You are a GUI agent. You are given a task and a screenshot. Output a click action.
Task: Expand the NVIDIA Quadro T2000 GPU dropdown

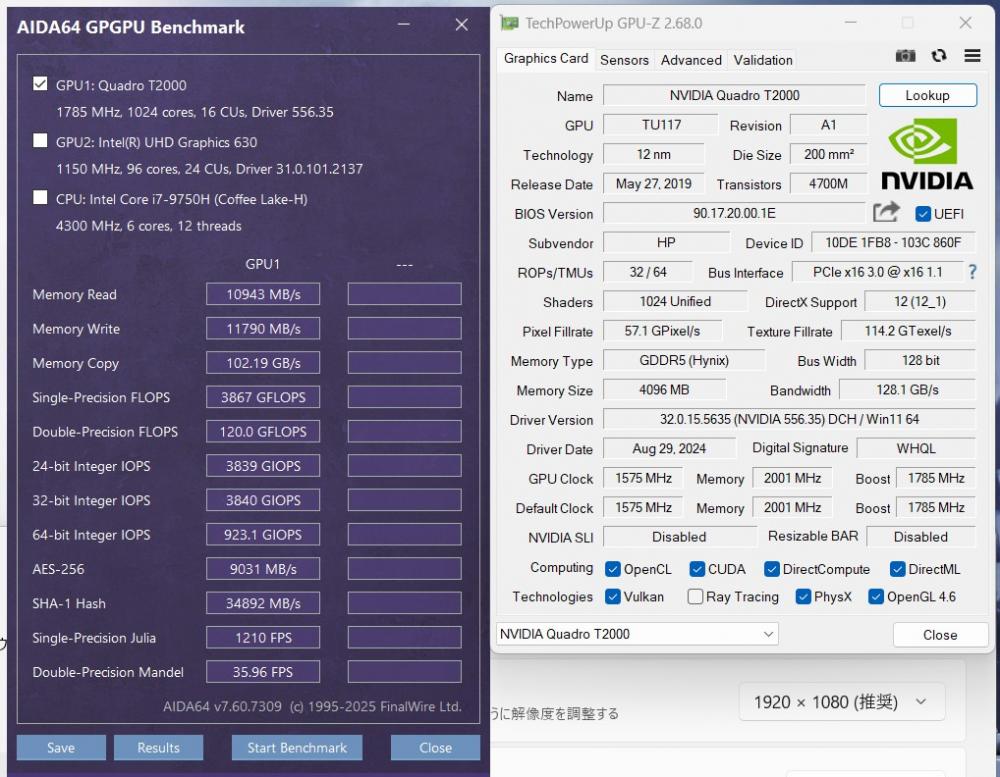637,634
